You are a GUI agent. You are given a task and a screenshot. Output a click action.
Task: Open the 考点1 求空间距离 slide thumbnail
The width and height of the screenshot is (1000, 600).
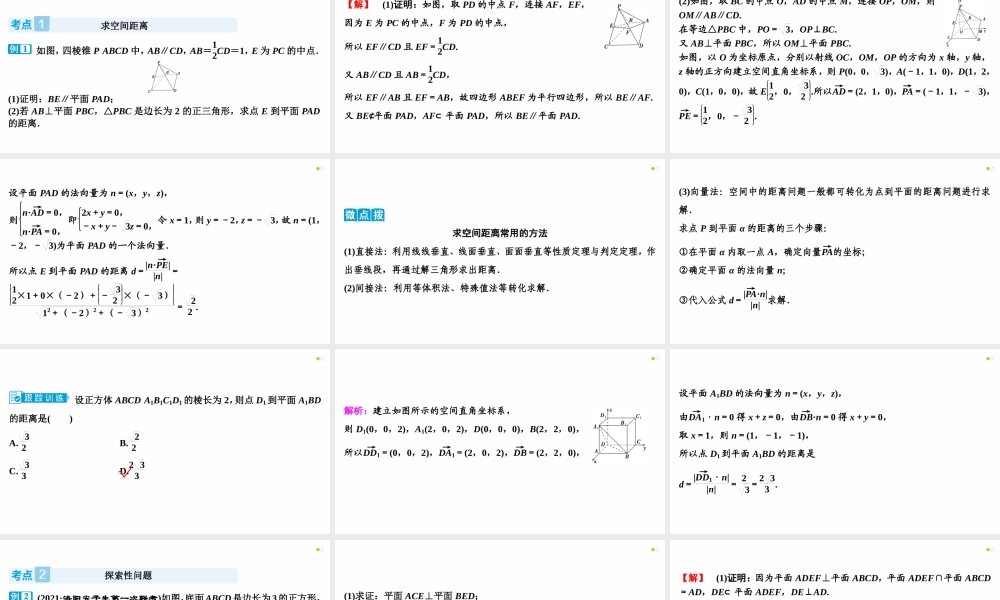pos(165,76)
